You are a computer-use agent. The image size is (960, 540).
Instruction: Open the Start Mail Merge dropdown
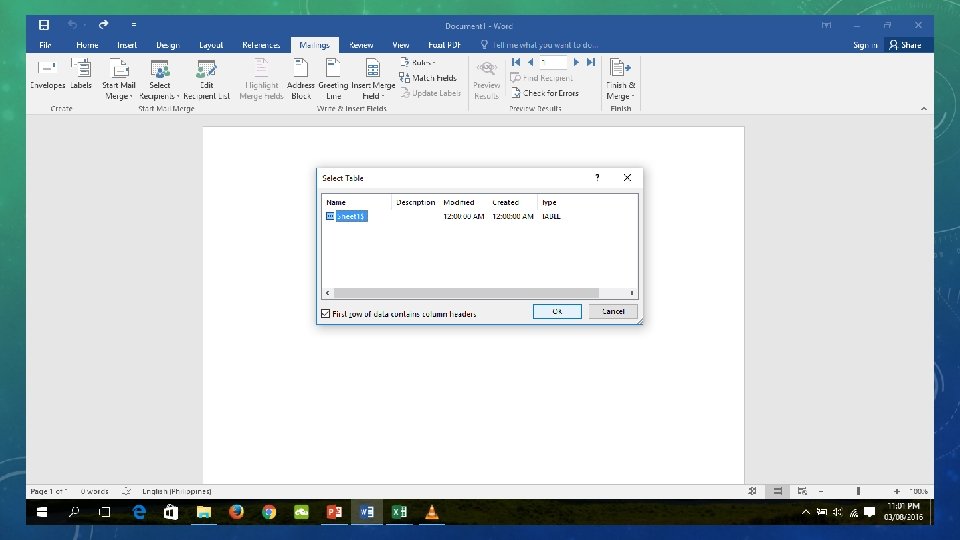[x=119, y=78]
